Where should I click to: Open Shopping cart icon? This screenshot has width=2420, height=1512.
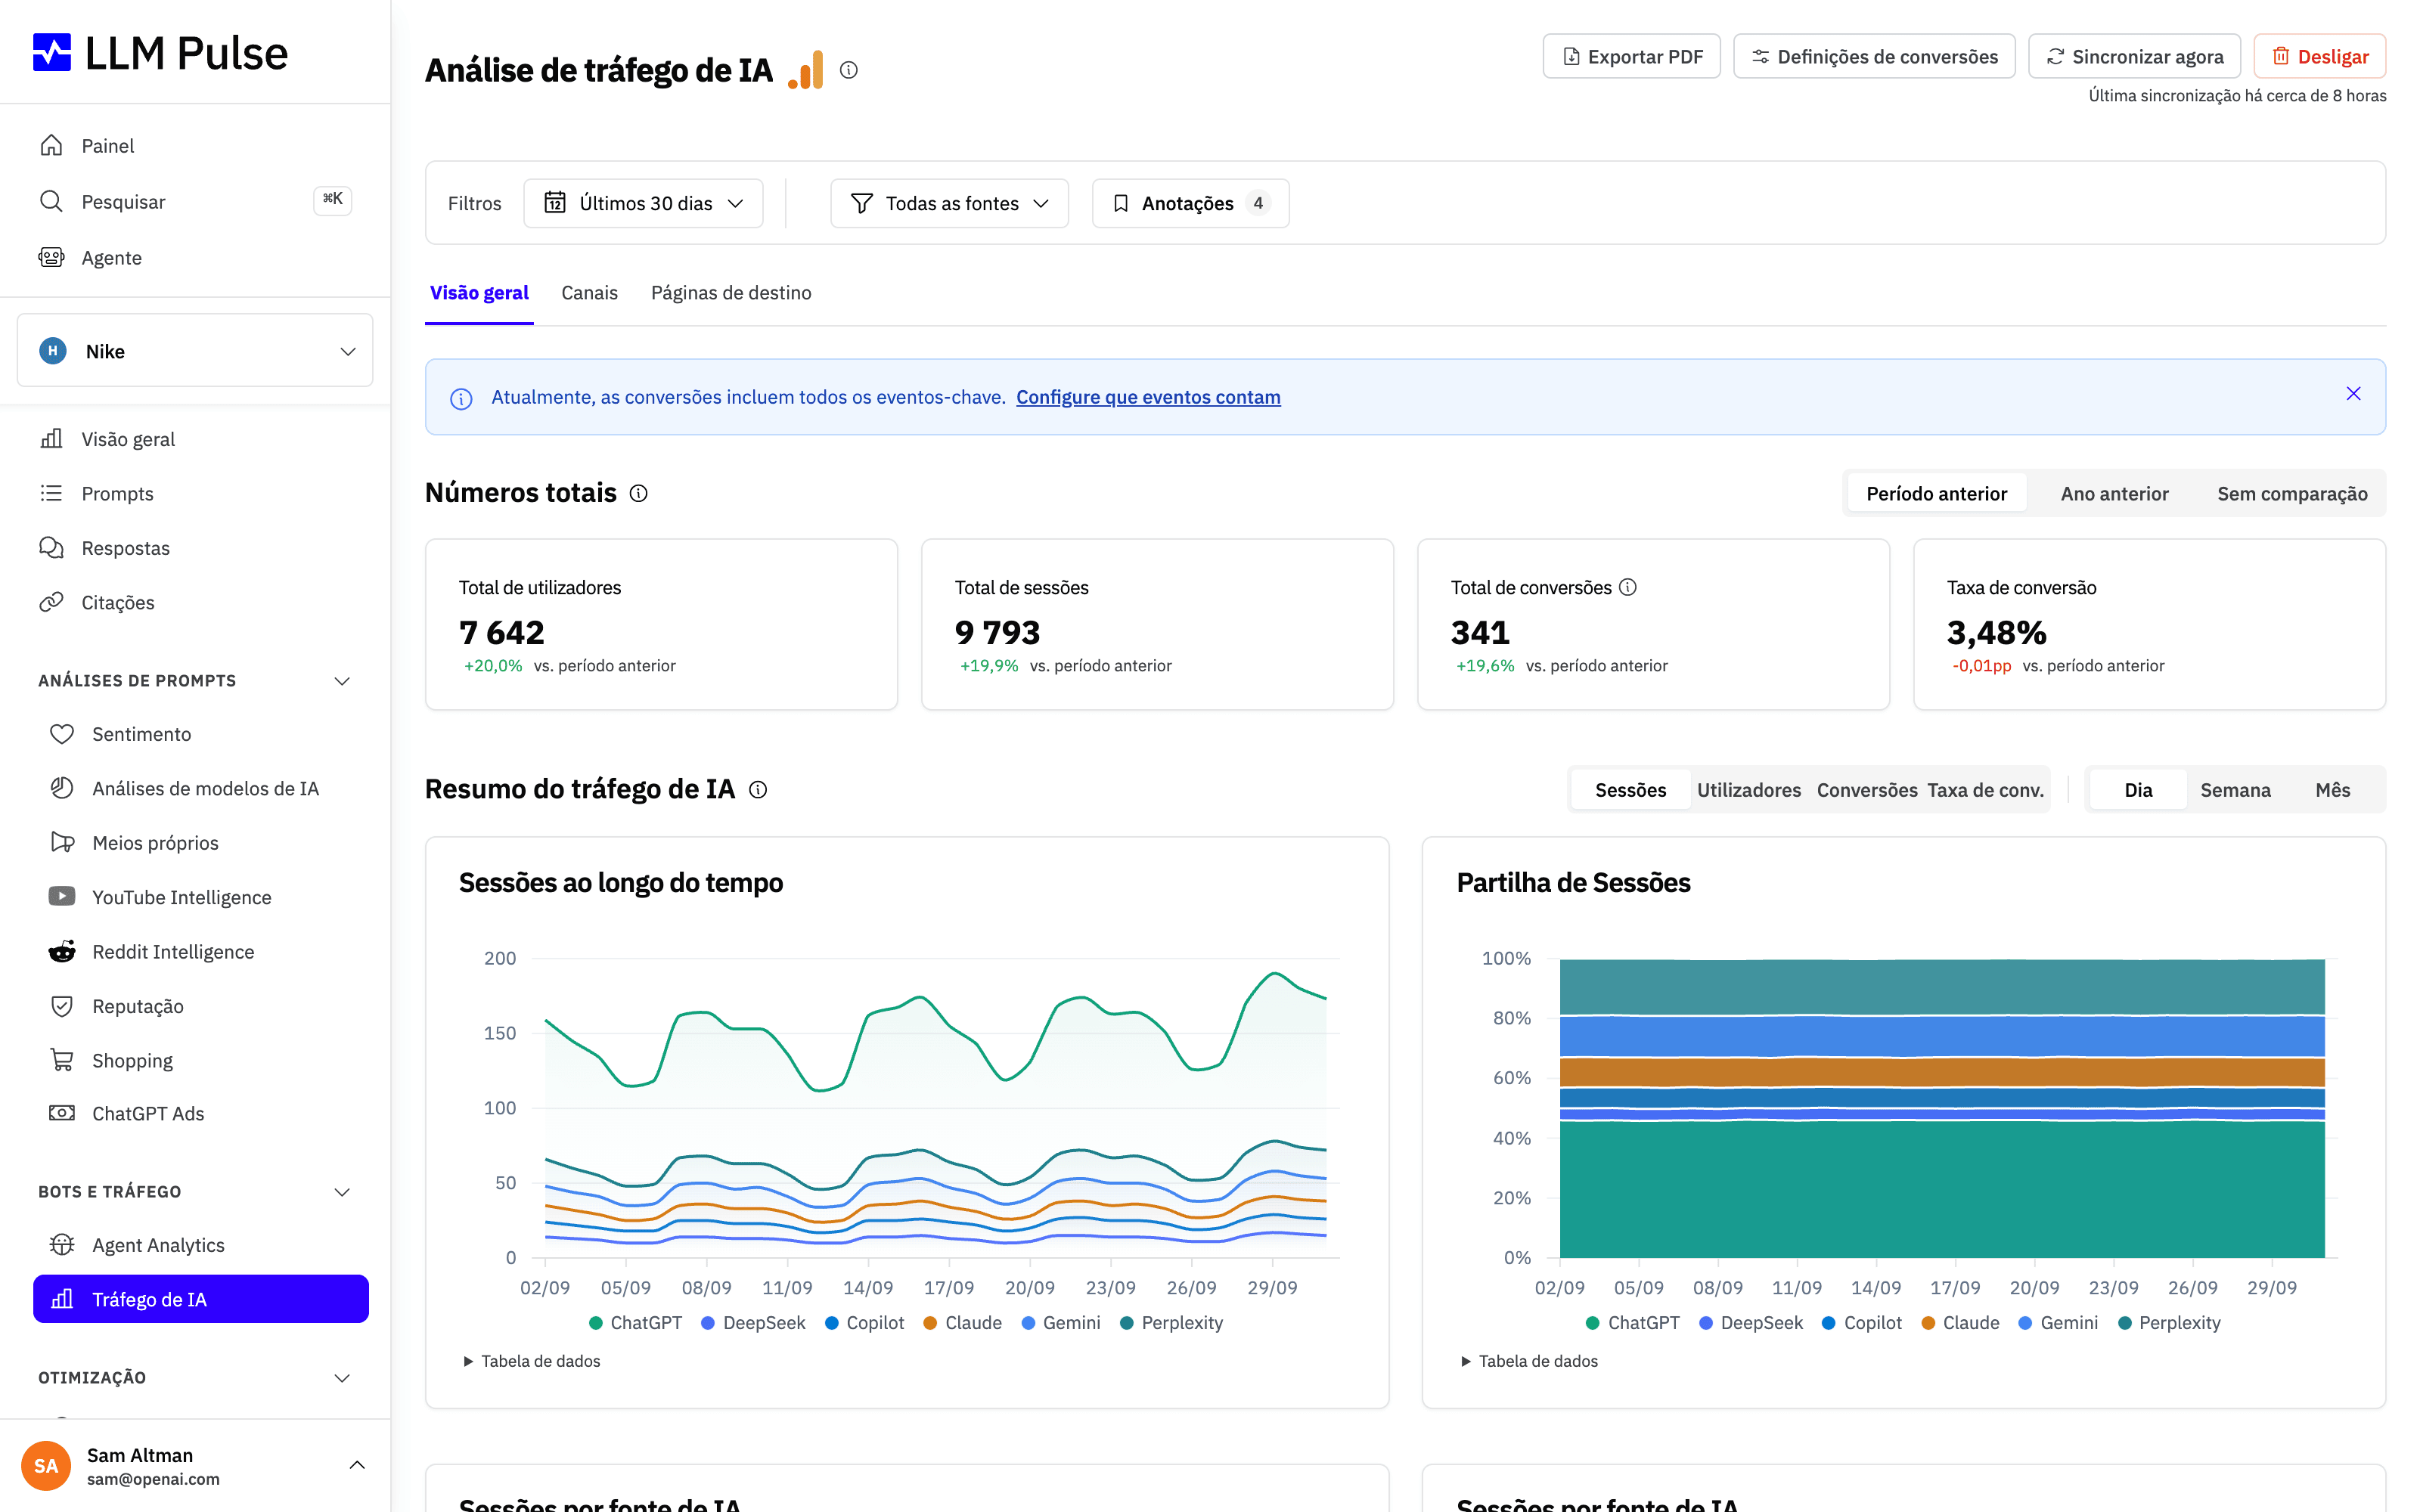(x=62, y=1060)
